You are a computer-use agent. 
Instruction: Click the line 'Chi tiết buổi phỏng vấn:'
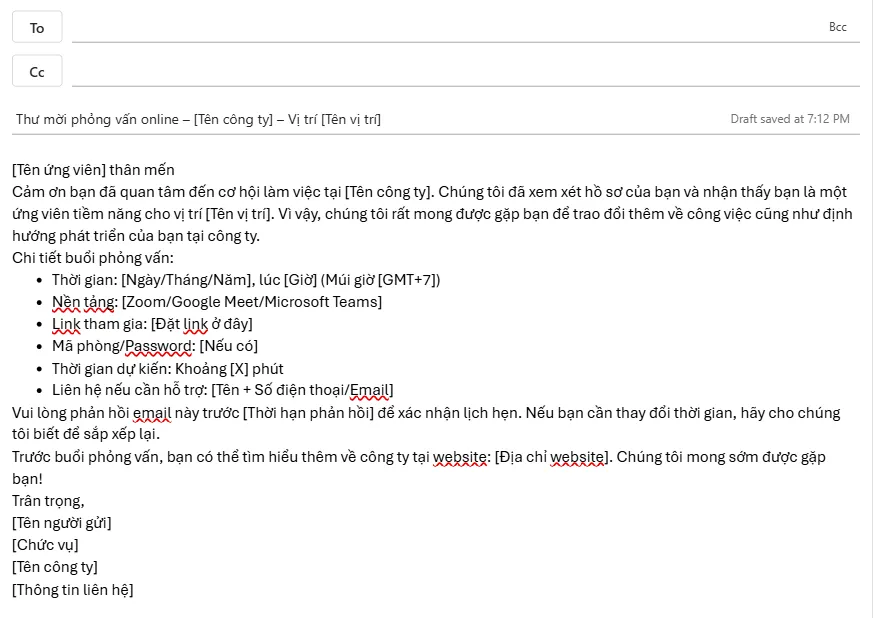pyautogui.click(x=93, y=258)
